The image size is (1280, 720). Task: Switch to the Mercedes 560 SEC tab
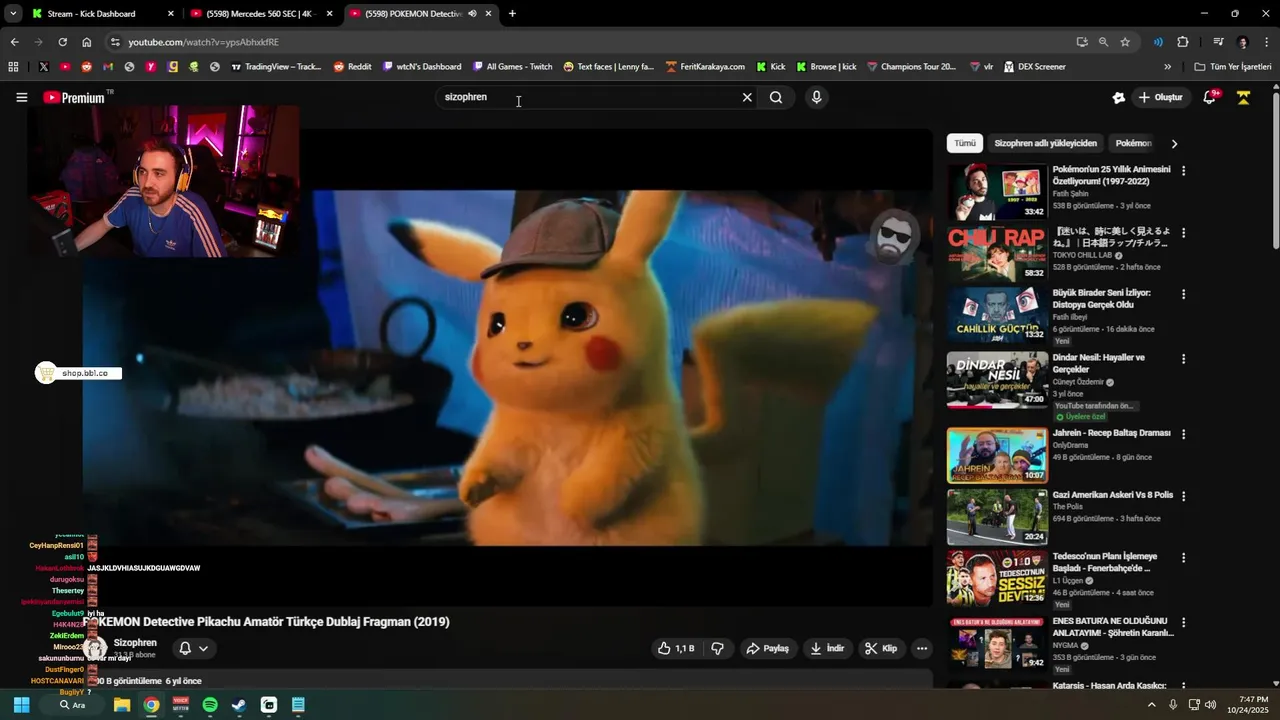(262, 14)
